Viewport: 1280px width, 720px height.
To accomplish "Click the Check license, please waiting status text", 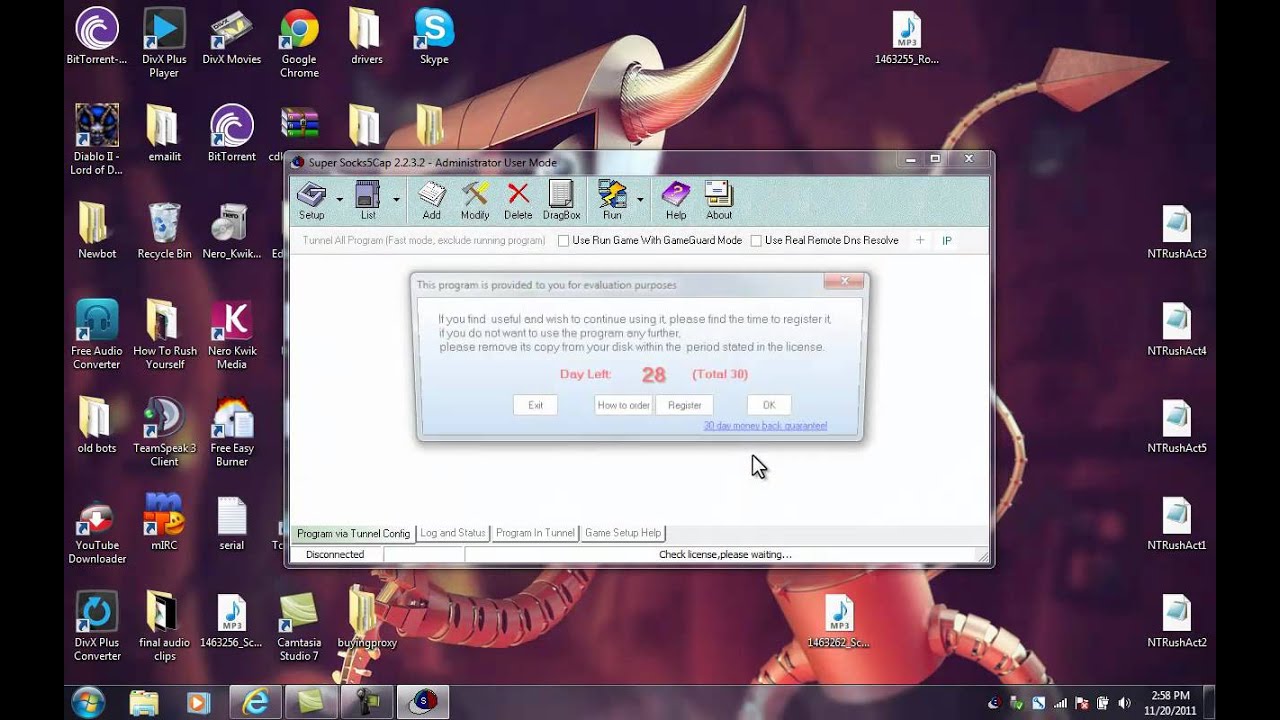I will coord(725,554).
